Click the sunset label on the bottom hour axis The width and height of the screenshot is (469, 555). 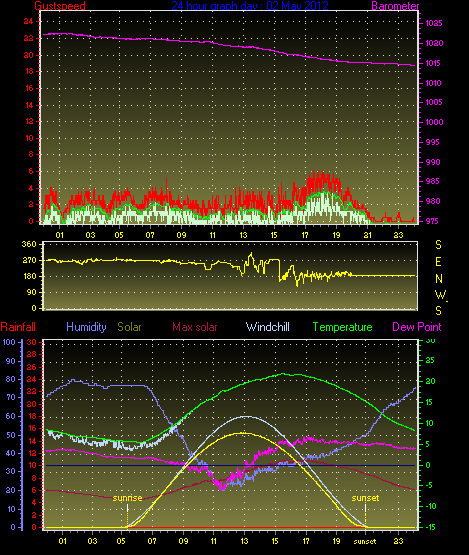[x=365, y=542]
